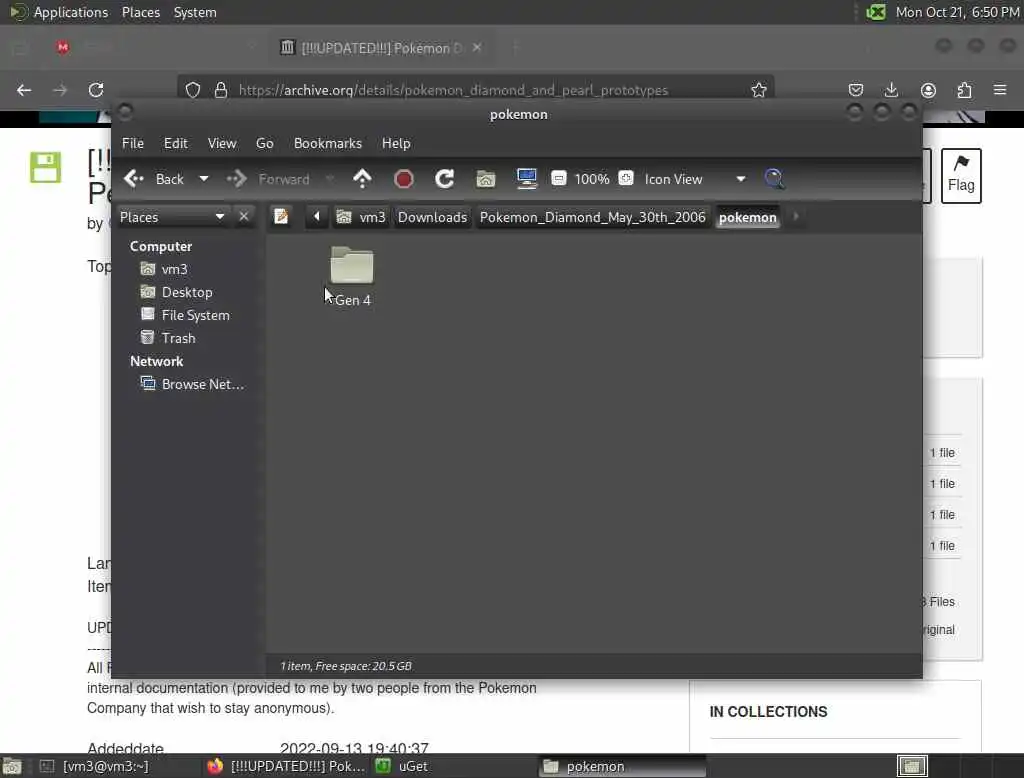Open Browse Network in the sidebar

[x=202, y=384]
